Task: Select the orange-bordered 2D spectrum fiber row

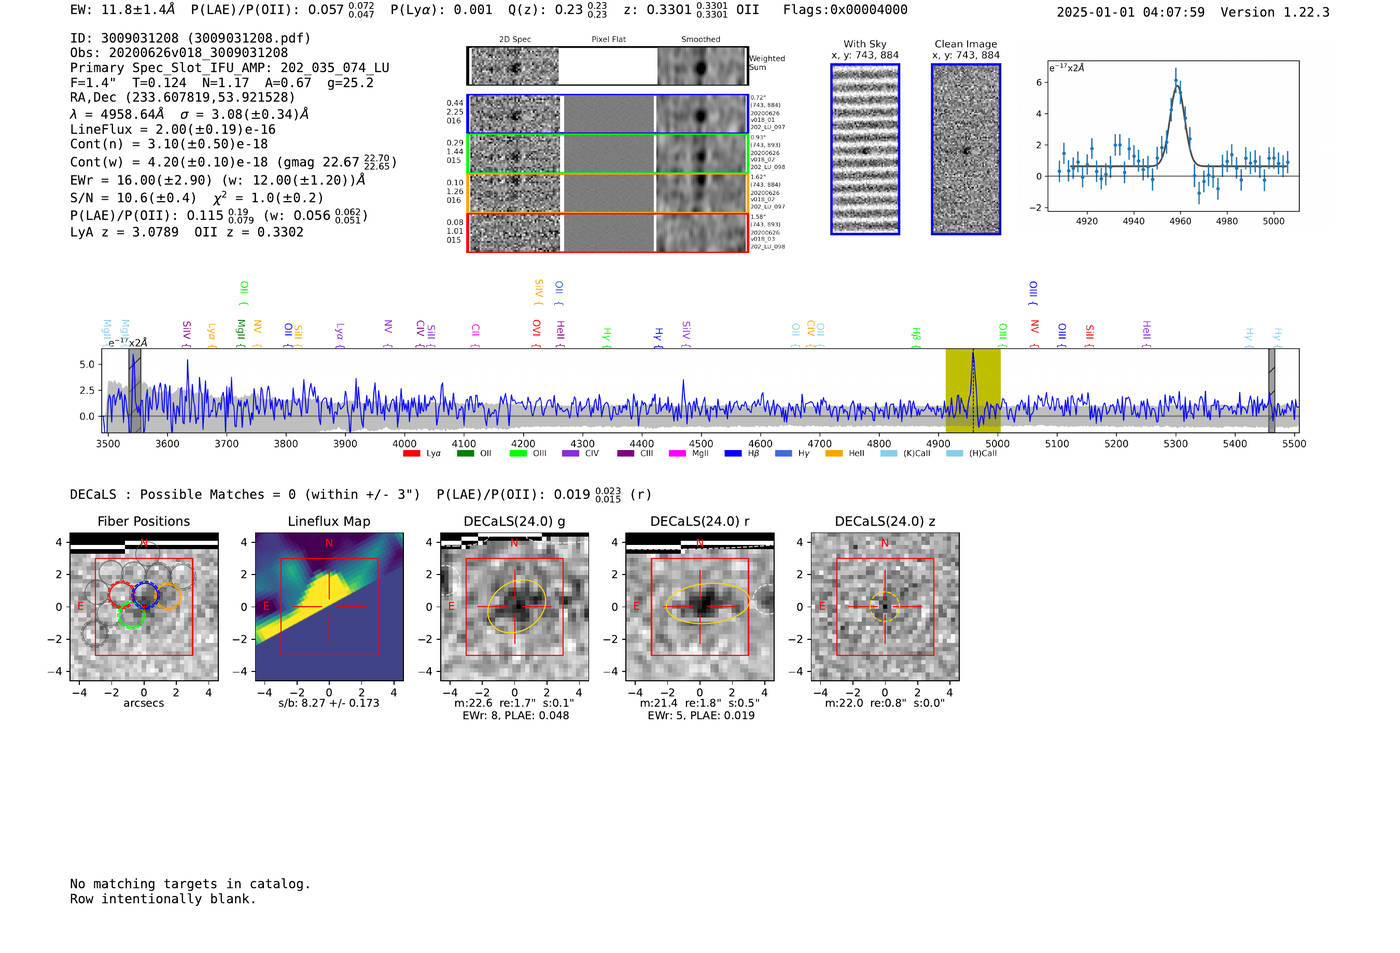Action: (607, 193)
